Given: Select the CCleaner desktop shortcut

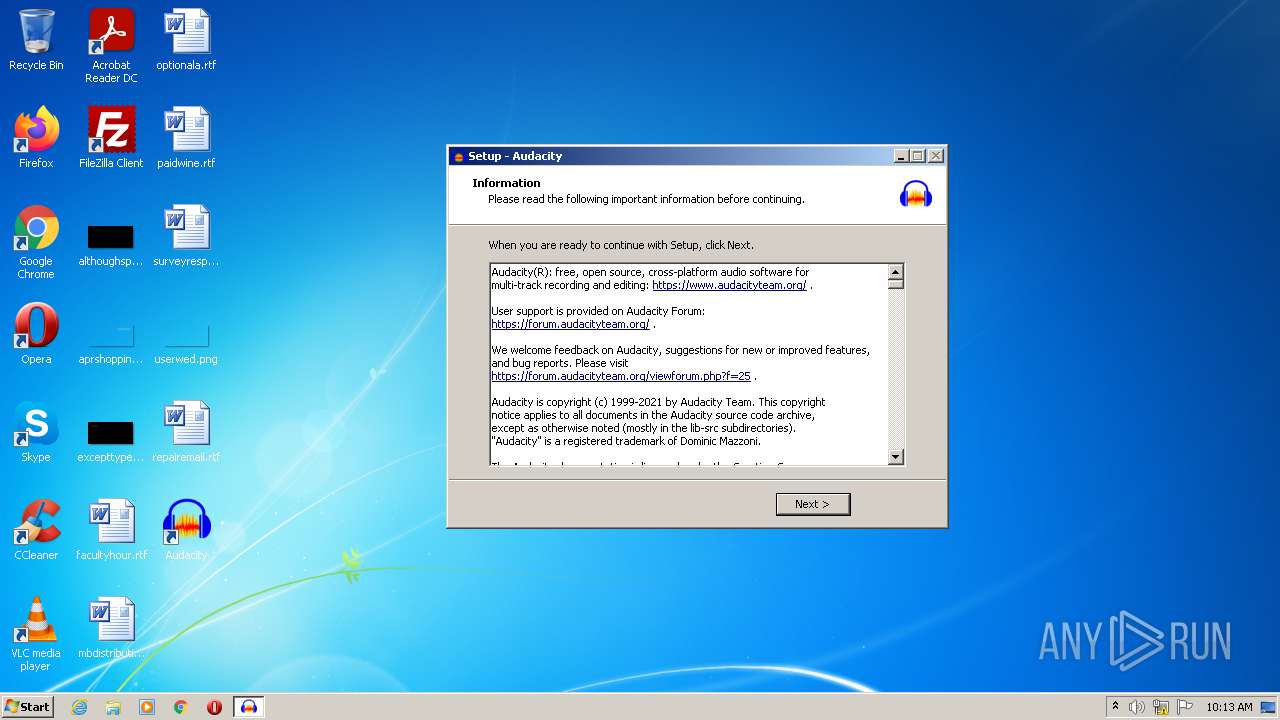Looking at the screenshot, I should [x=36, y=530].
